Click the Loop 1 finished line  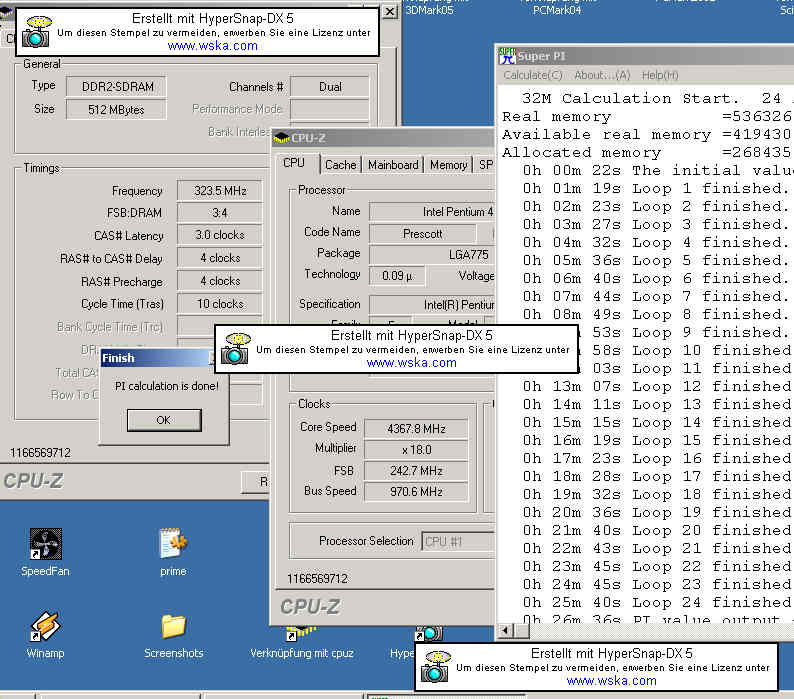(x=657, y=188)
